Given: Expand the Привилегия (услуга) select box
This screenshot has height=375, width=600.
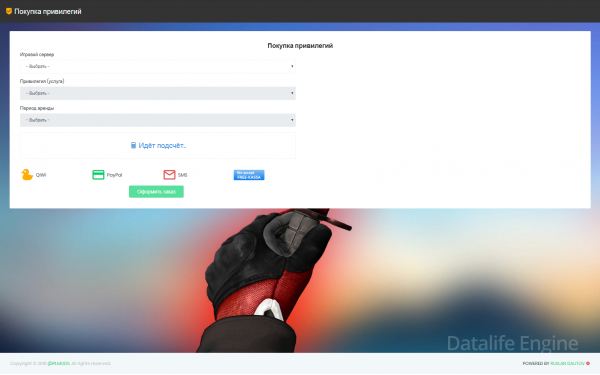Looking at the screenshot, I should pos(158,93).
